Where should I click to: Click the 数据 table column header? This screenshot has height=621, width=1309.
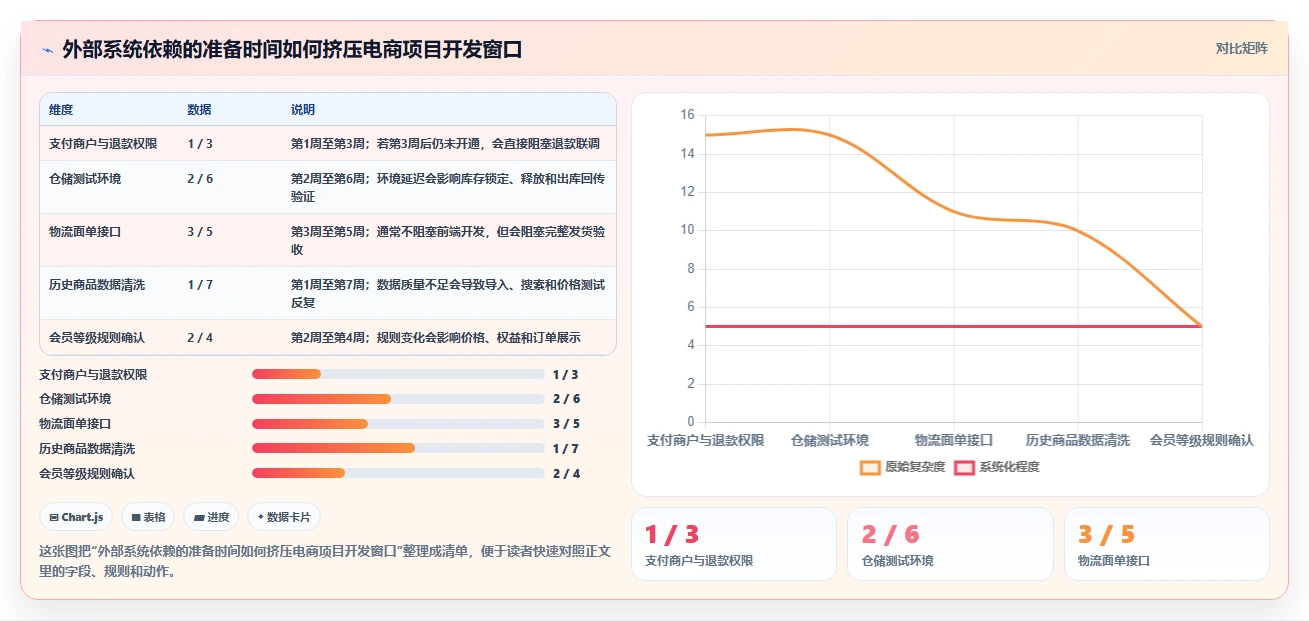pos(199,109)
